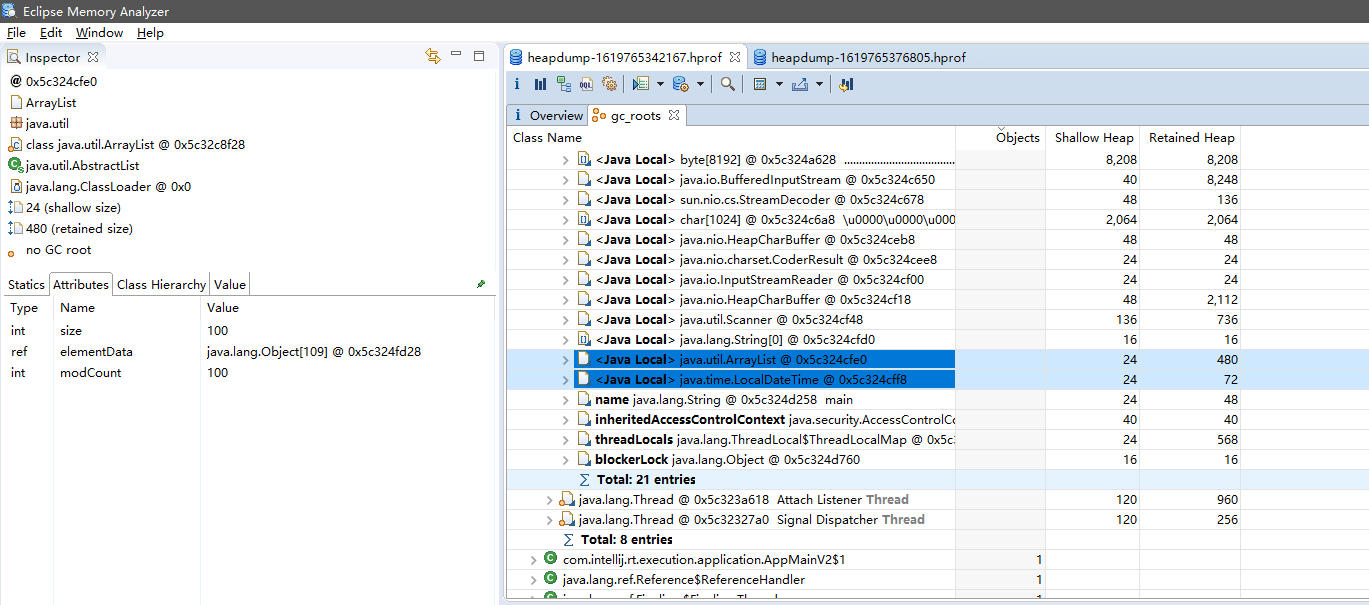This screenshot has height=605, width=1369.
Task: Switch to the Class Hierarchy tab
Action: click(161, 284)
